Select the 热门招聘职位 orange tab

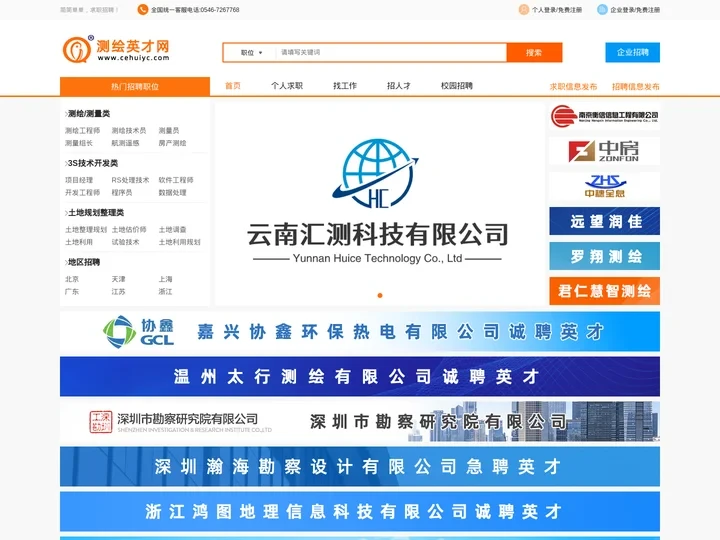coord(135,86)
